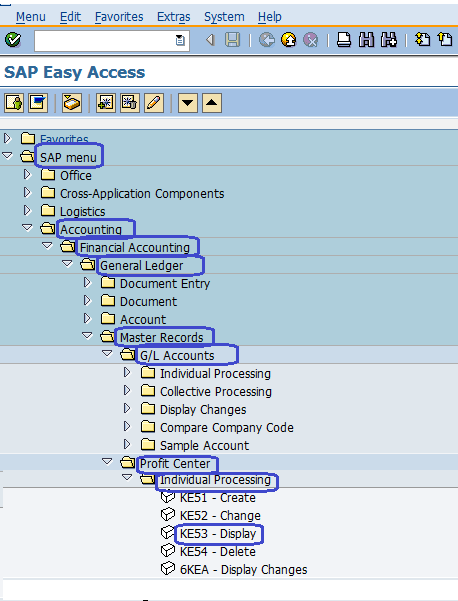
Task: Click the red Cancel icon
Action: pyautogui.click(x=311, y=40)
